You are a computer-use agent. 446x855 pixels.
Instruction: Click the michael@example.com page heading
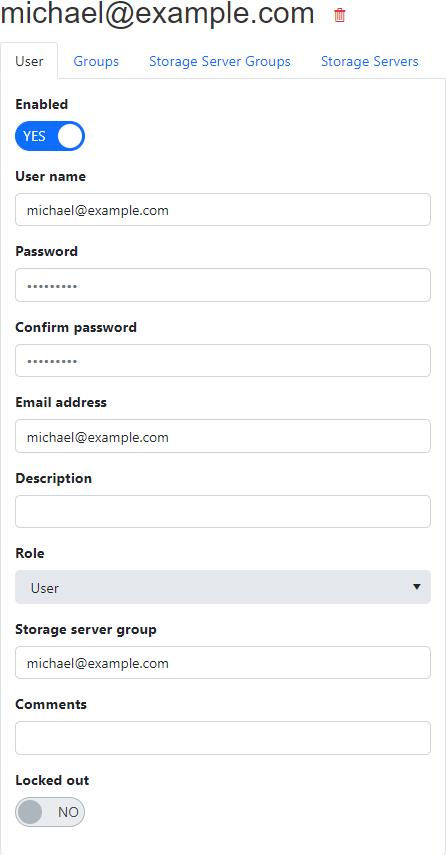tap(158, 14)
